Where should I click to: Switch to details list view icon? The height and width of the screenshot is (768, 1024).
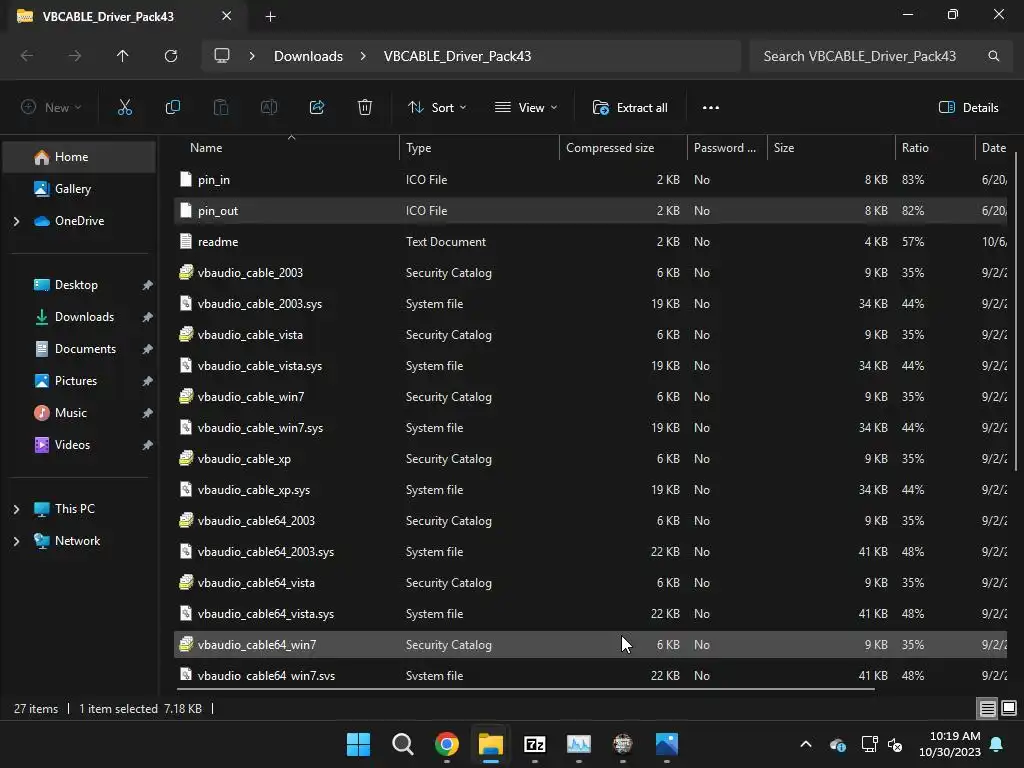tap(987, 708)
